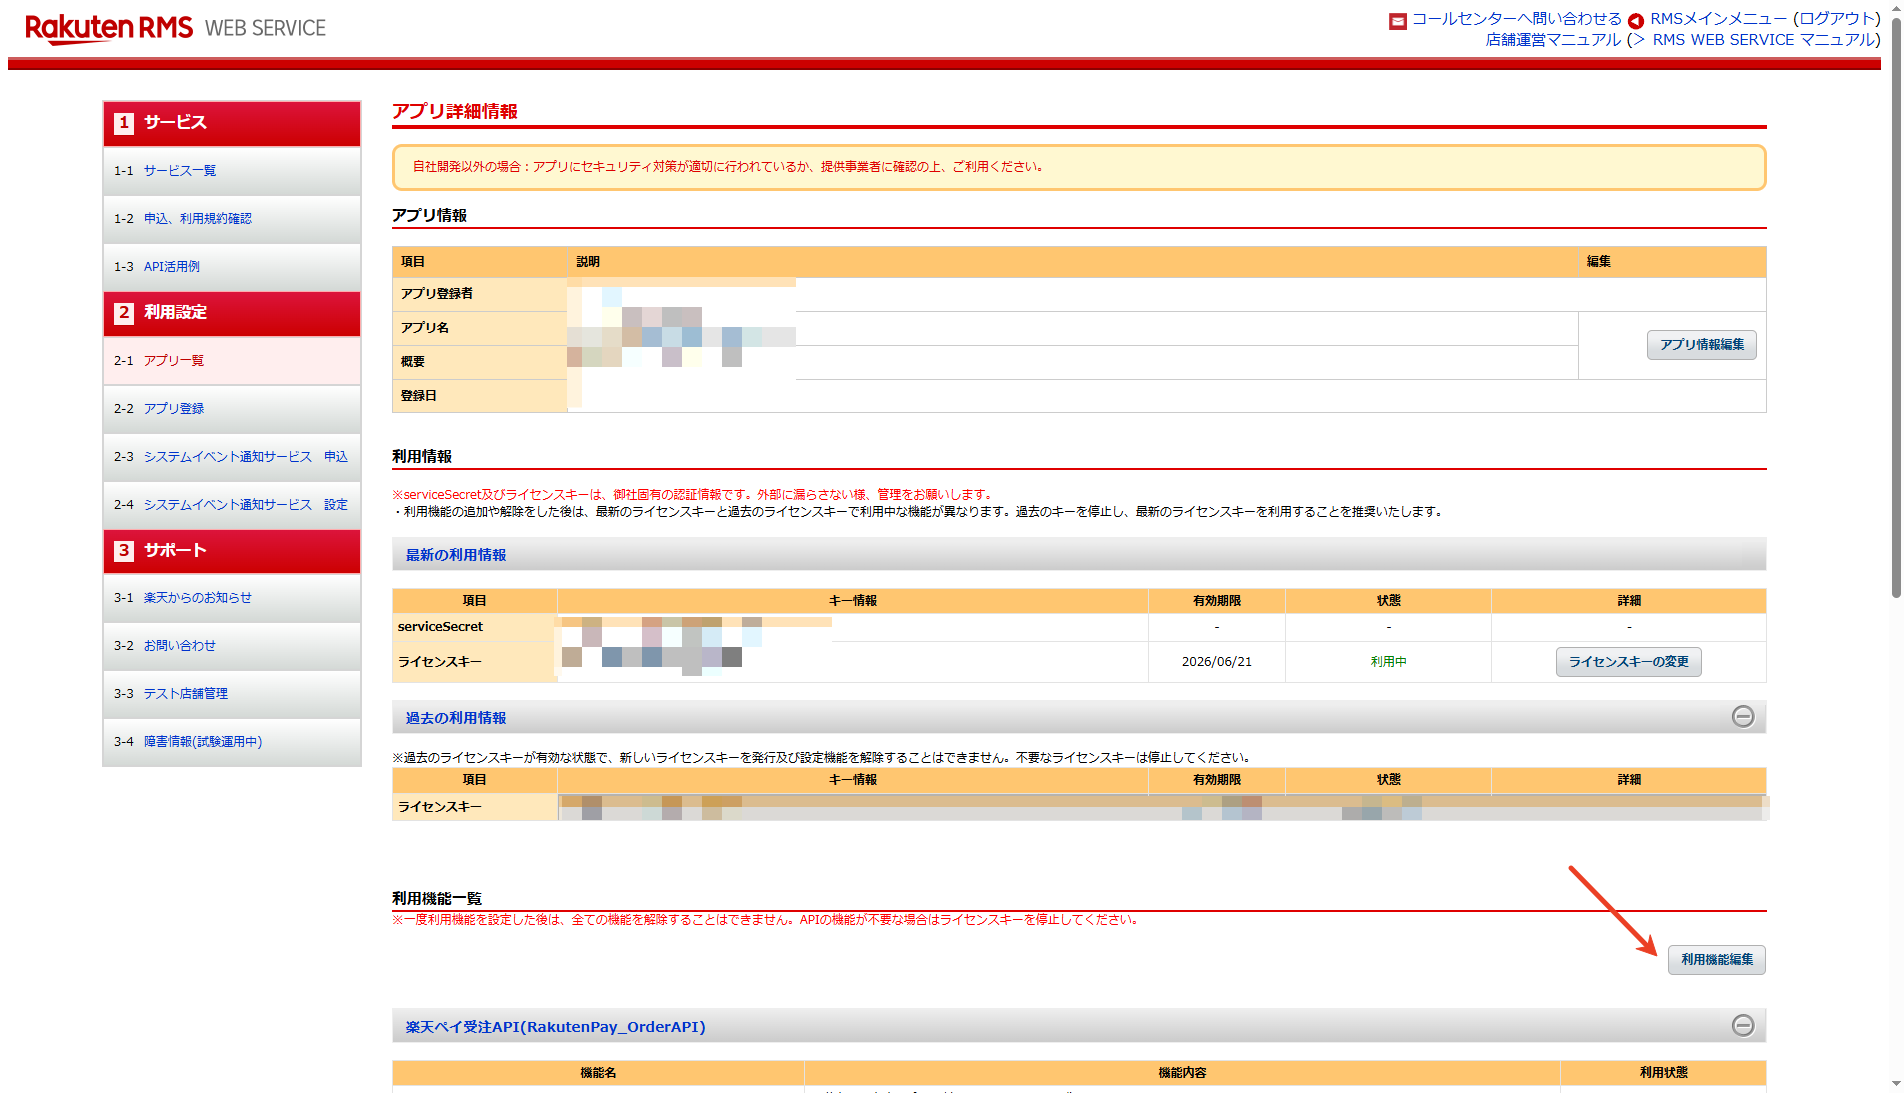Click the 利用設定 section header in sidebar
Image resolution: width=1904 pixels, height=1093 pixels.
pos(232,313)
